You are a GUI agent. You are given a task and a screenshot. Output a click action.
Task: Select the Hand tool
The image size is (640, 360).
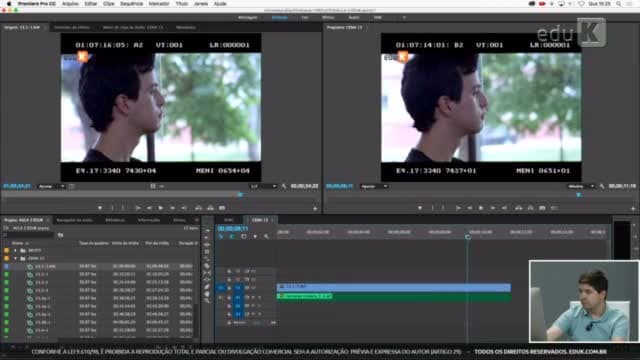tap(207, 293)
